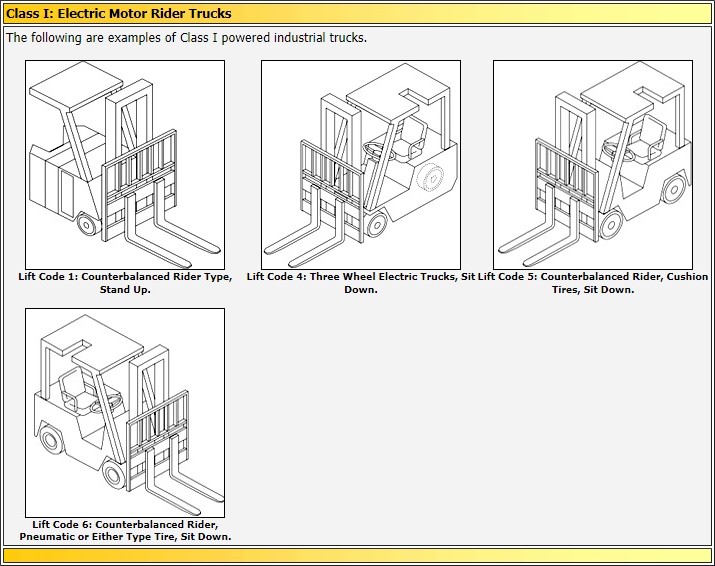Open the Lift Code 5 cushion tire truck picture
The width and height of the screenshot is (715, 566).
(593, 164)
